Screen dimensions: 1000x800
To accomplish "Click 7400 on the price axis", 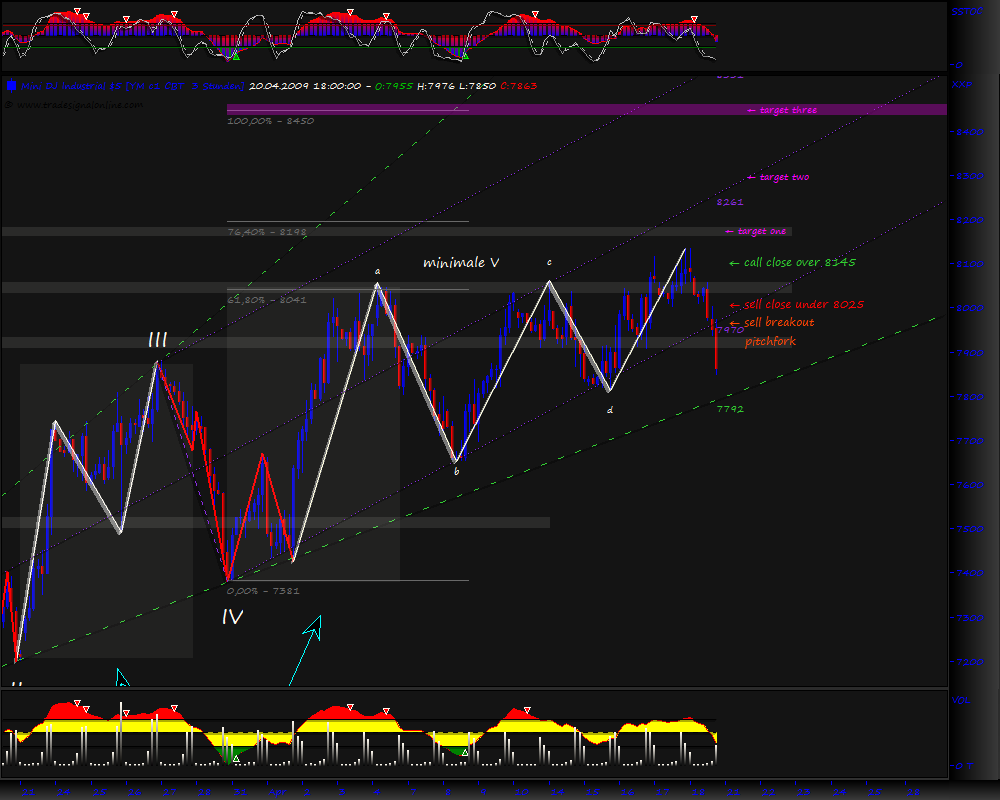I will tap(969, 573).
